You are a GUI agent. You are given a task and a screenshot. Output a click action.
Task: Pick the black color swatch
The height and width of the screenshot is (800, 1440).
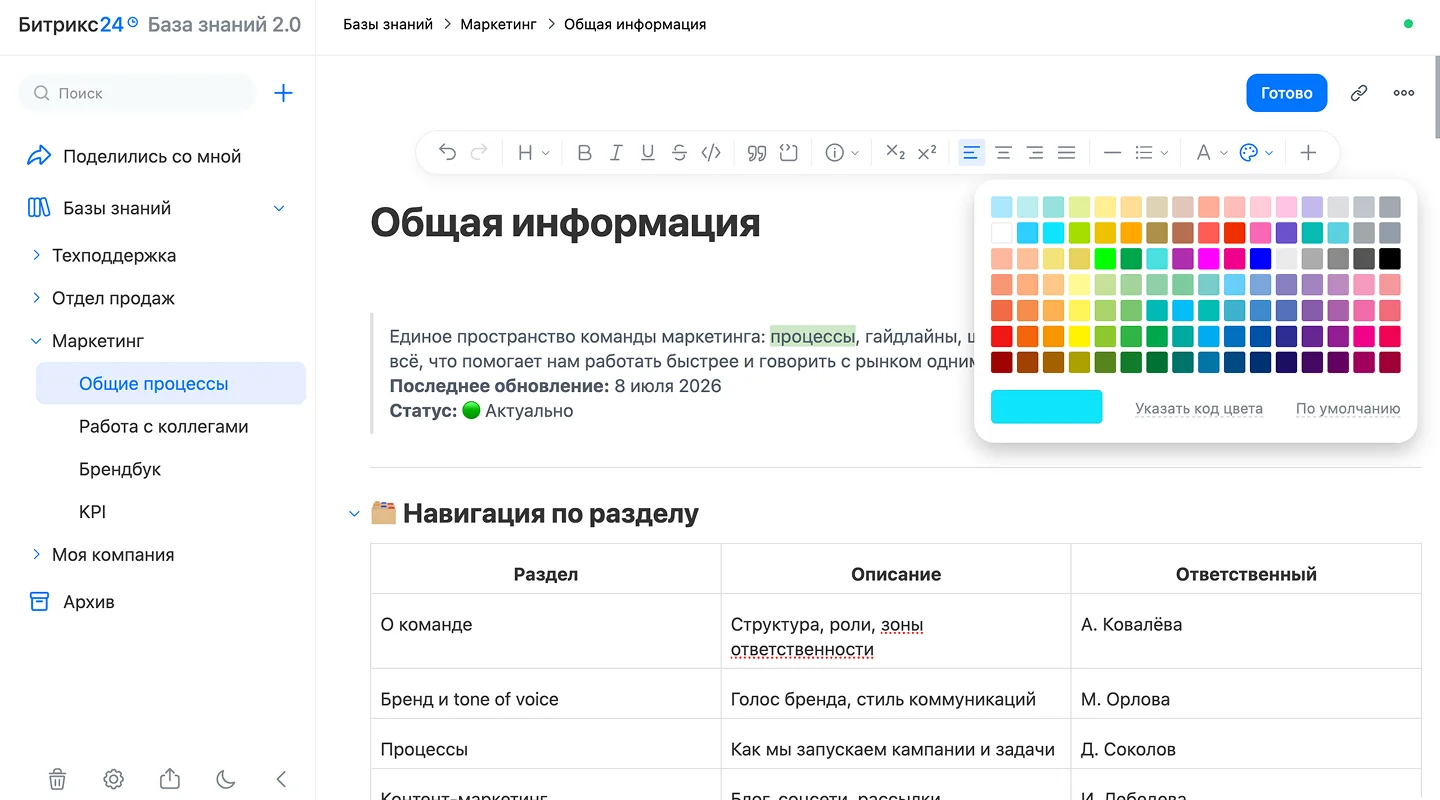1390,259
